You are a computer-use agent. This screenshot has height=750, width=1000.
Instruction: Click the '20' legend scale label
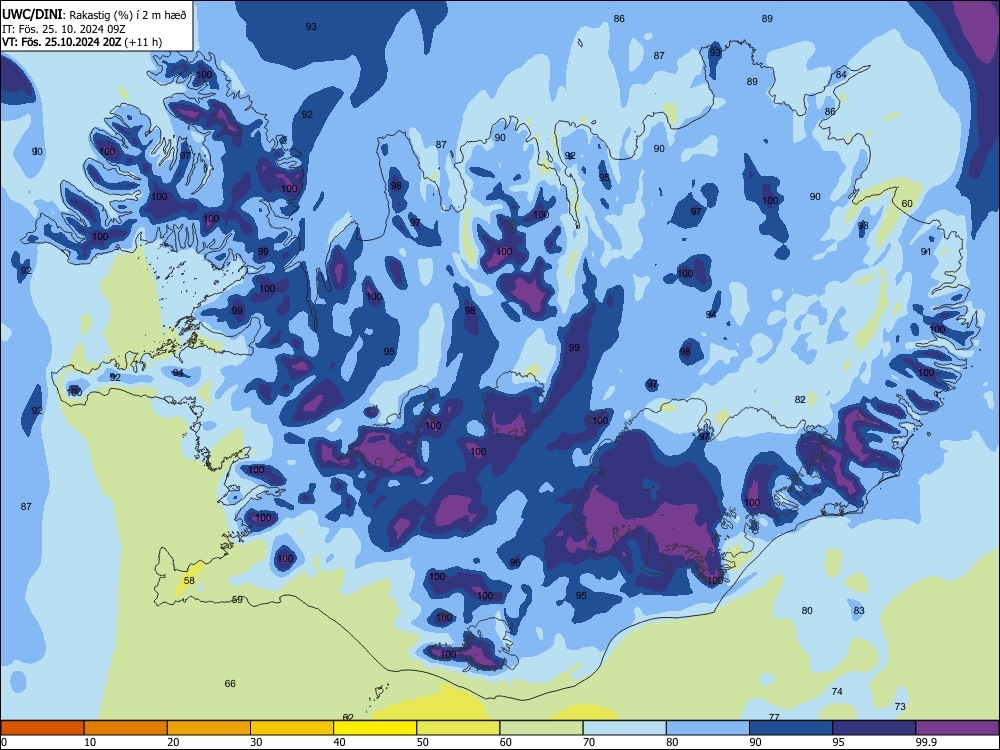(173, 742)
